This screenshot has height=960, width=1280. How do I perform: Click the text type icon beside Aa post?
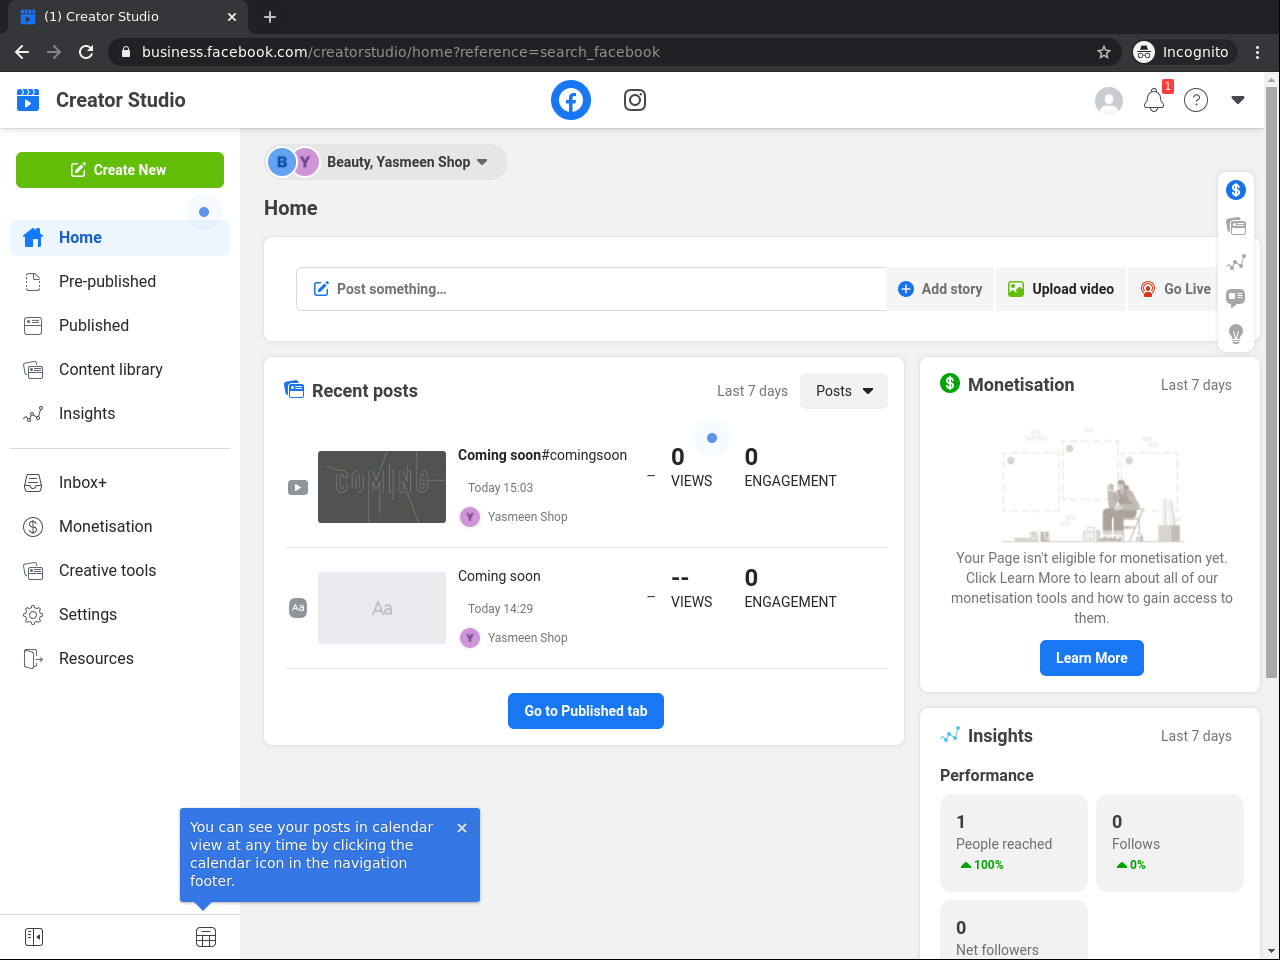coord(298,608)
